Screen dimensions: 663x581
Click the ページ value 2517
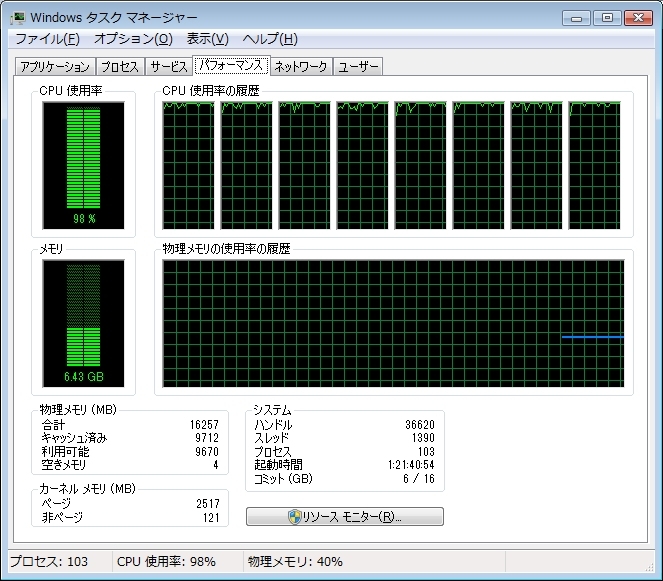pos(208,504)
